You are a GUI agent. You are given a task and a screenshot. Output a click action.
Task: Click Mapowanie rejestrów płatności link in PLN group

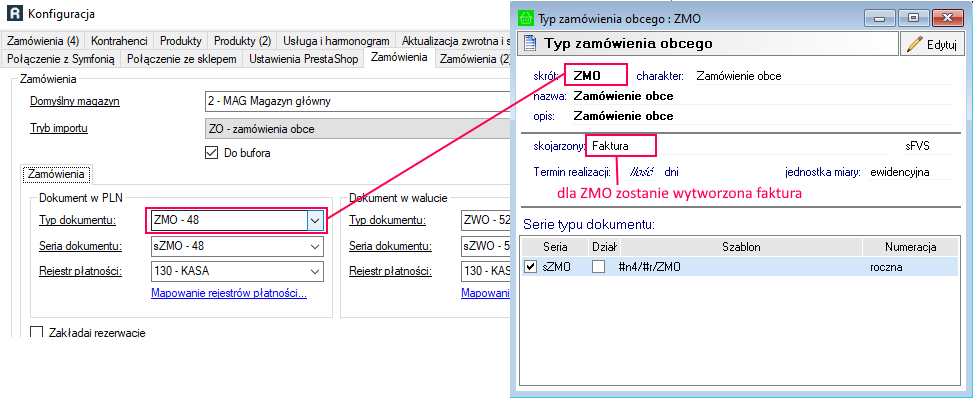229,293
